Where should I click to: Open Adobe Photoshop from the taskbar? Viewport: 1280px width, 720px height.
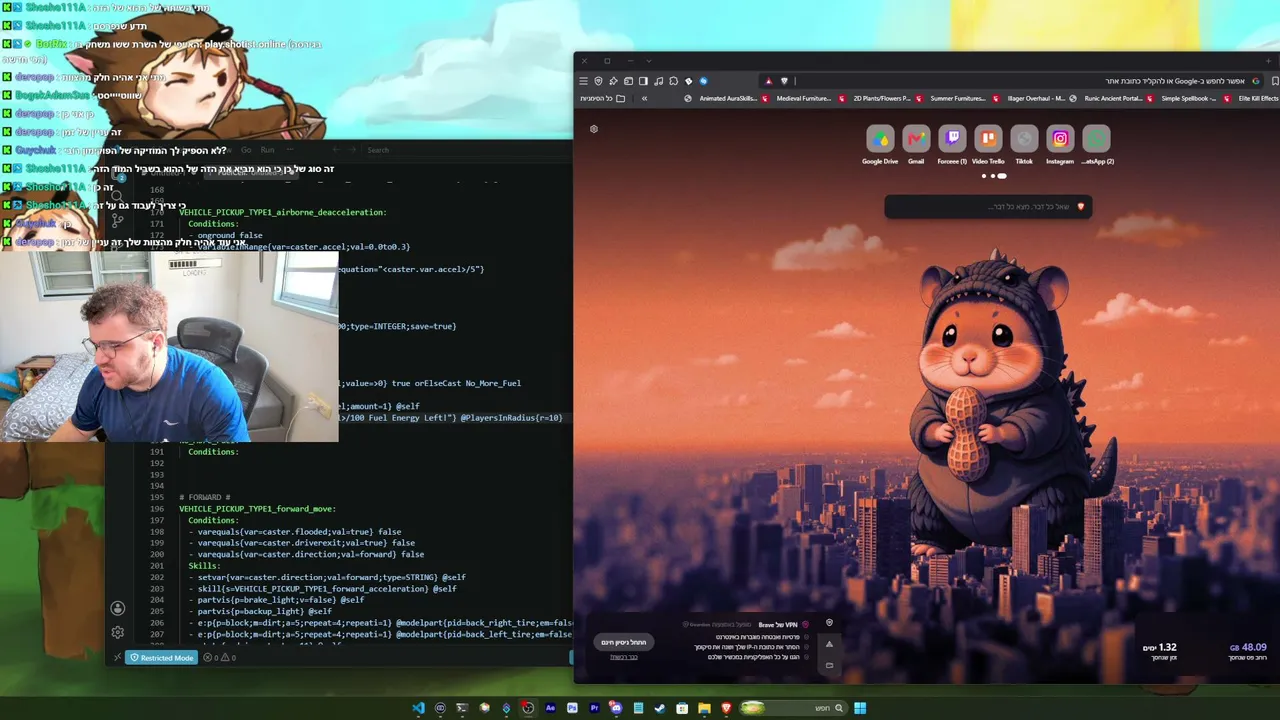pyautogui.click(x=572, y=708)
